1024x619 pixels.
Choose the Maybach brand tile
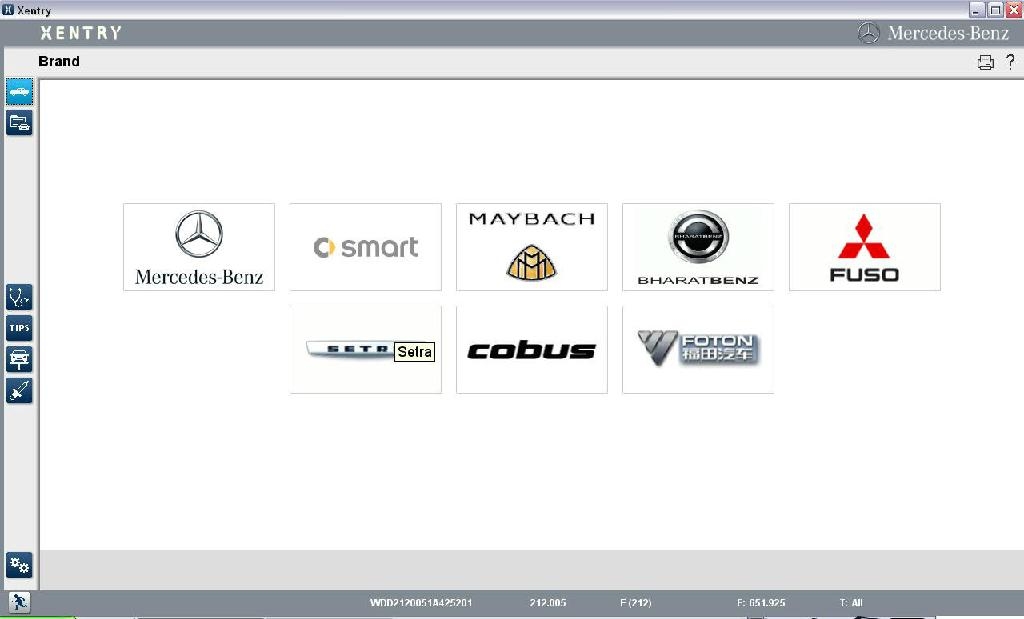(x=532, y=247)
